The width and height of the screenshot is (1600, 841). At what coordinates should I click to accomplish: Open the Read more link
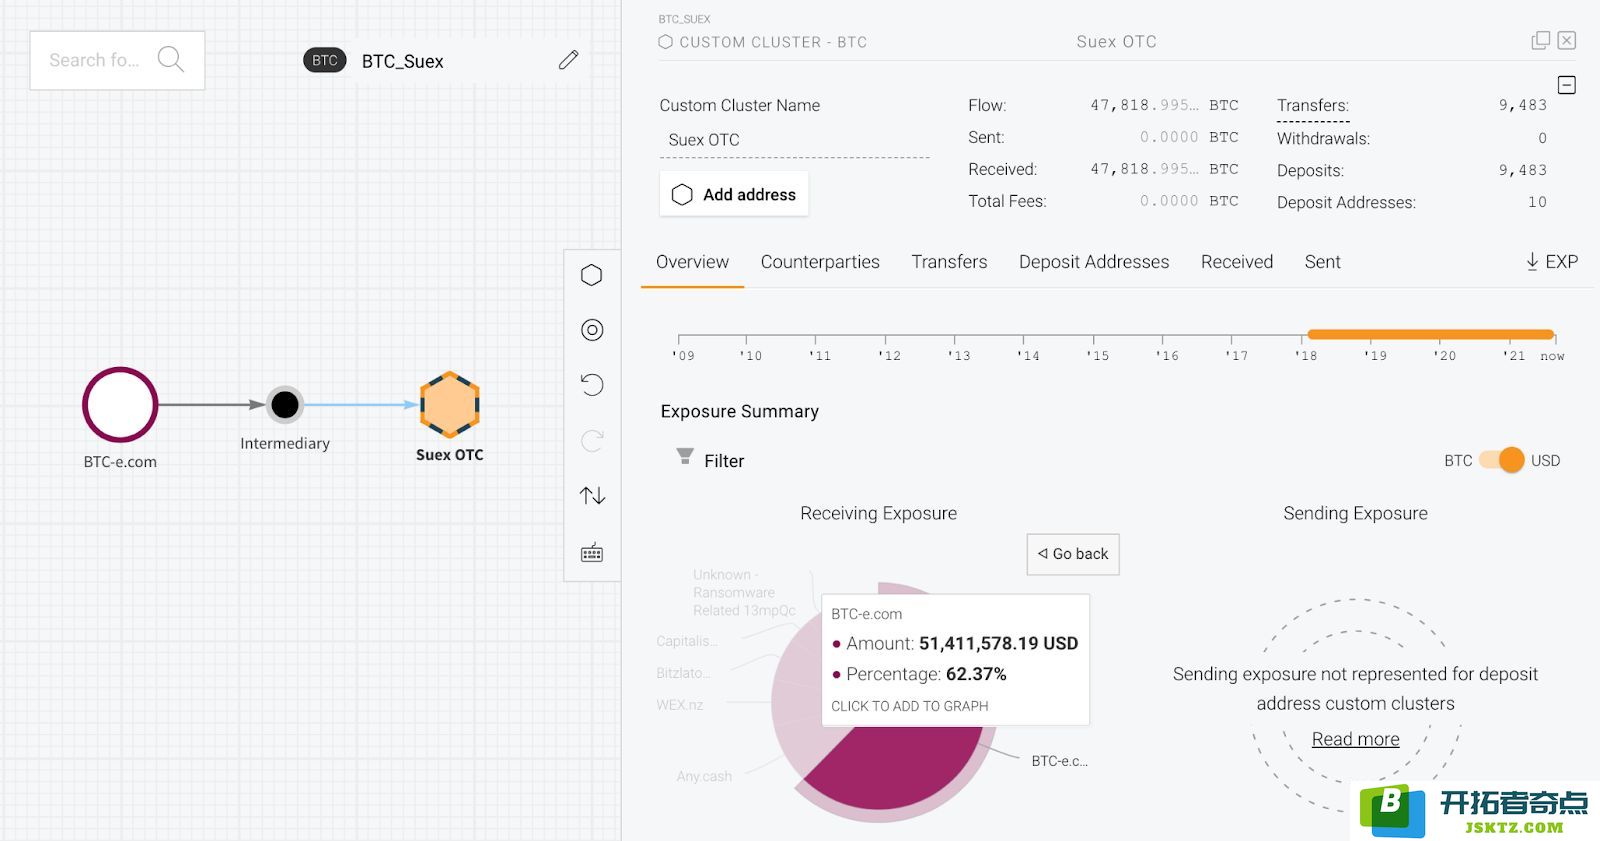pos(1355,739)
